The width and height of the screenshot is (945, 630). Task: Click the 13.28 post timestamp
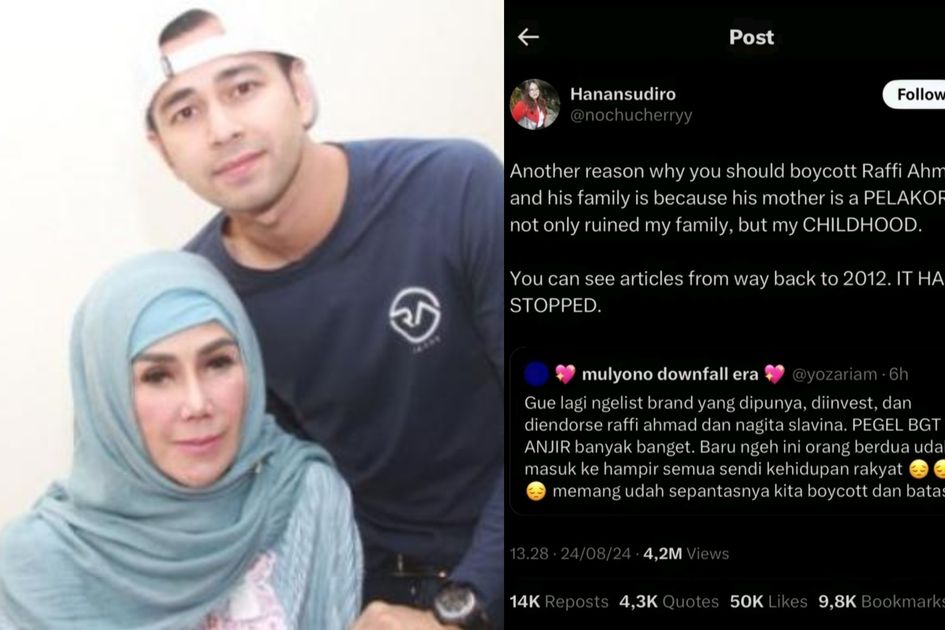(529, 553)
